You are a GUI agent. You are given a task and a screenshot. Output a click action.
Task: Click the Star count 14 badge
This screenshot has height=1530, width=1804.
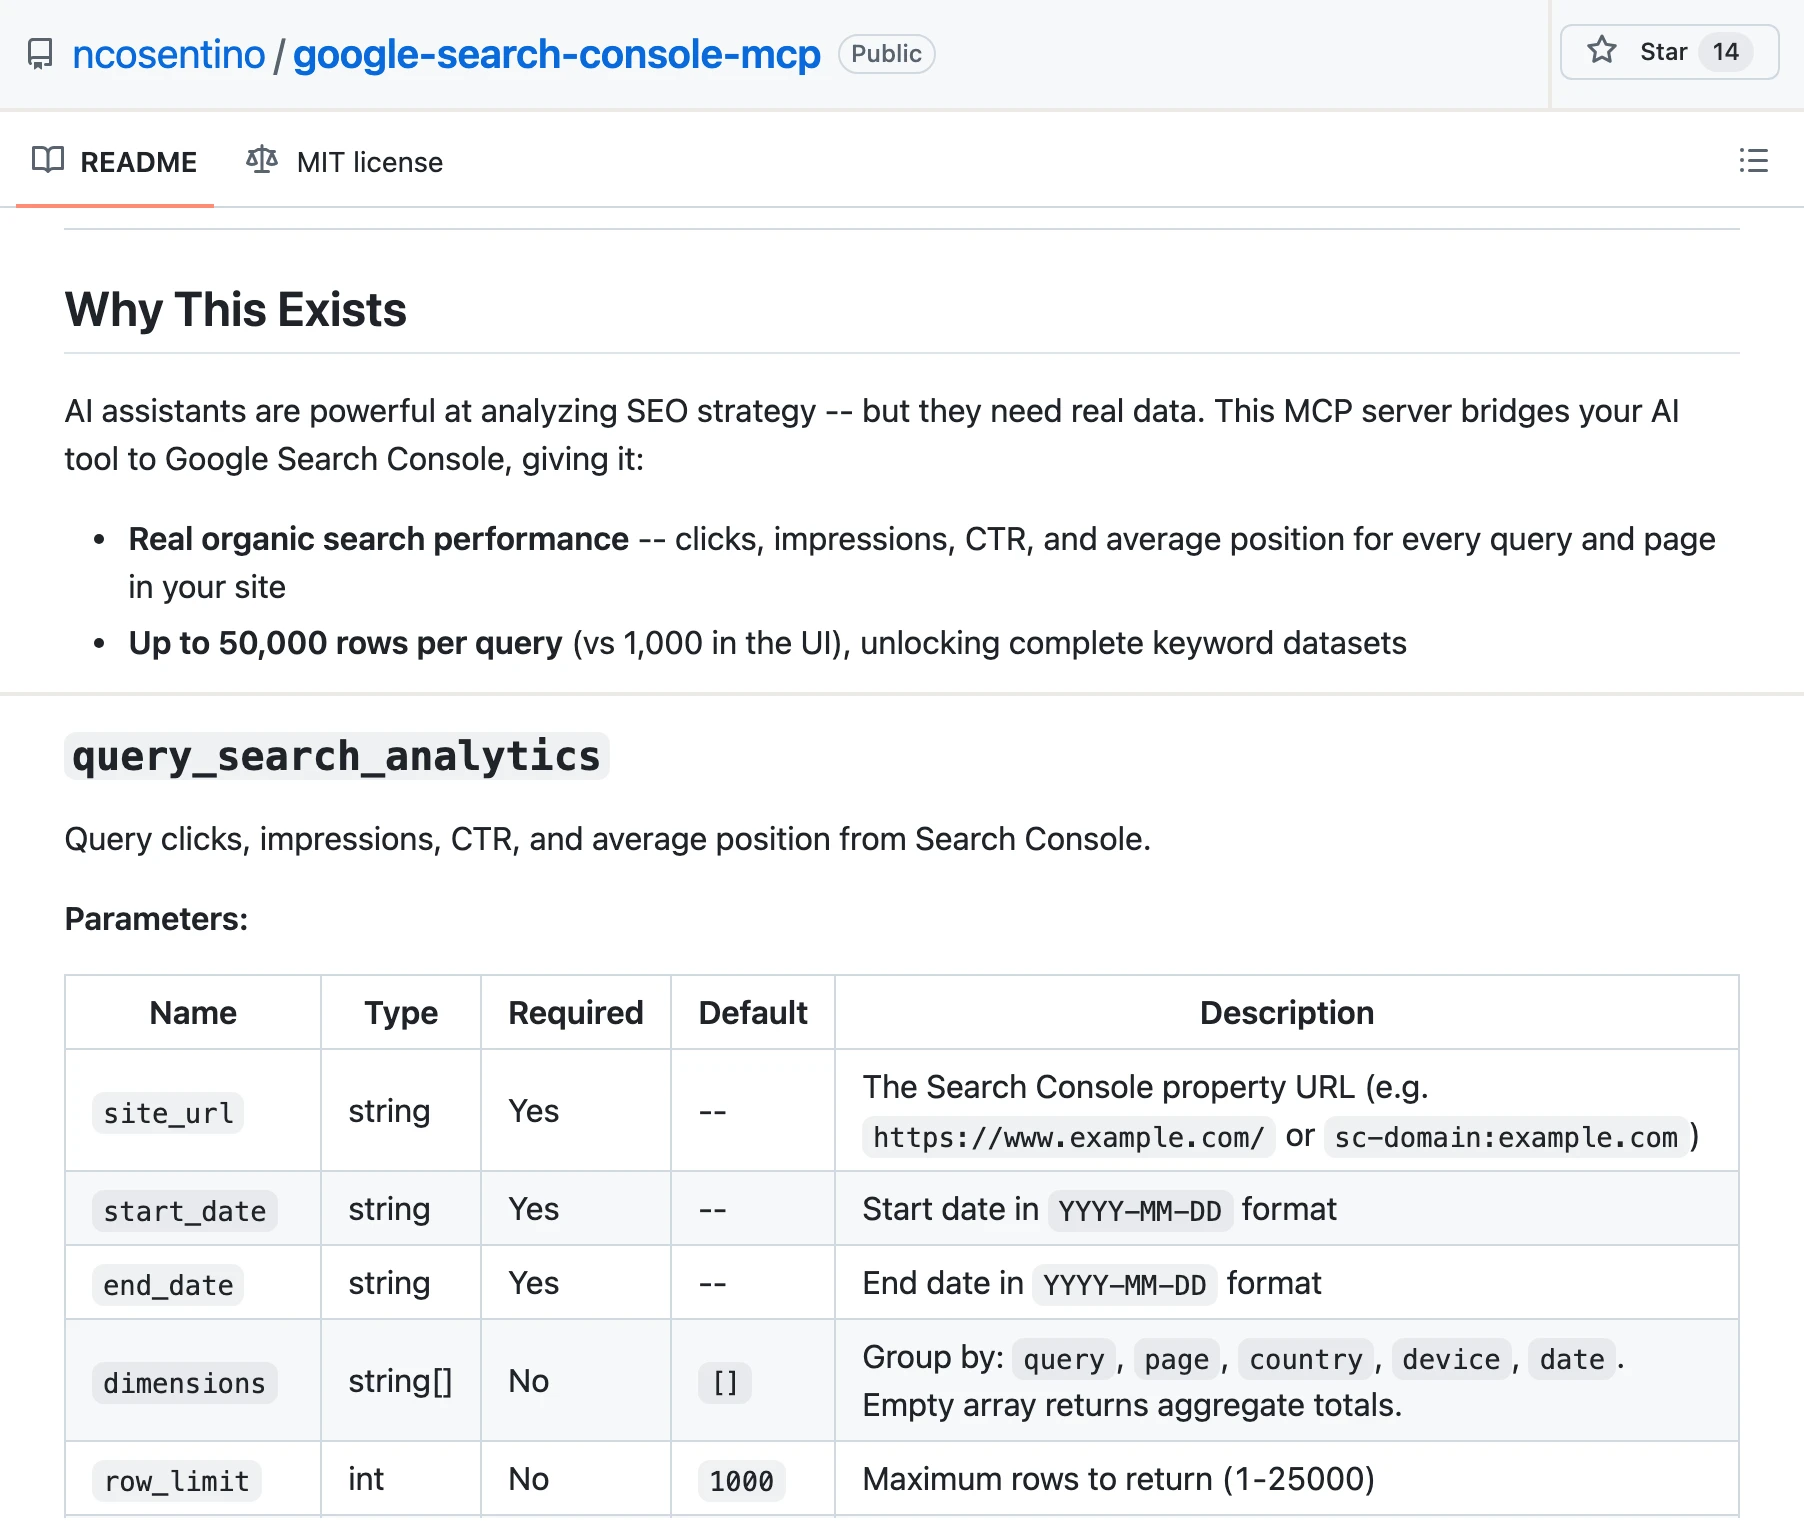click(x=1726, y=52)
